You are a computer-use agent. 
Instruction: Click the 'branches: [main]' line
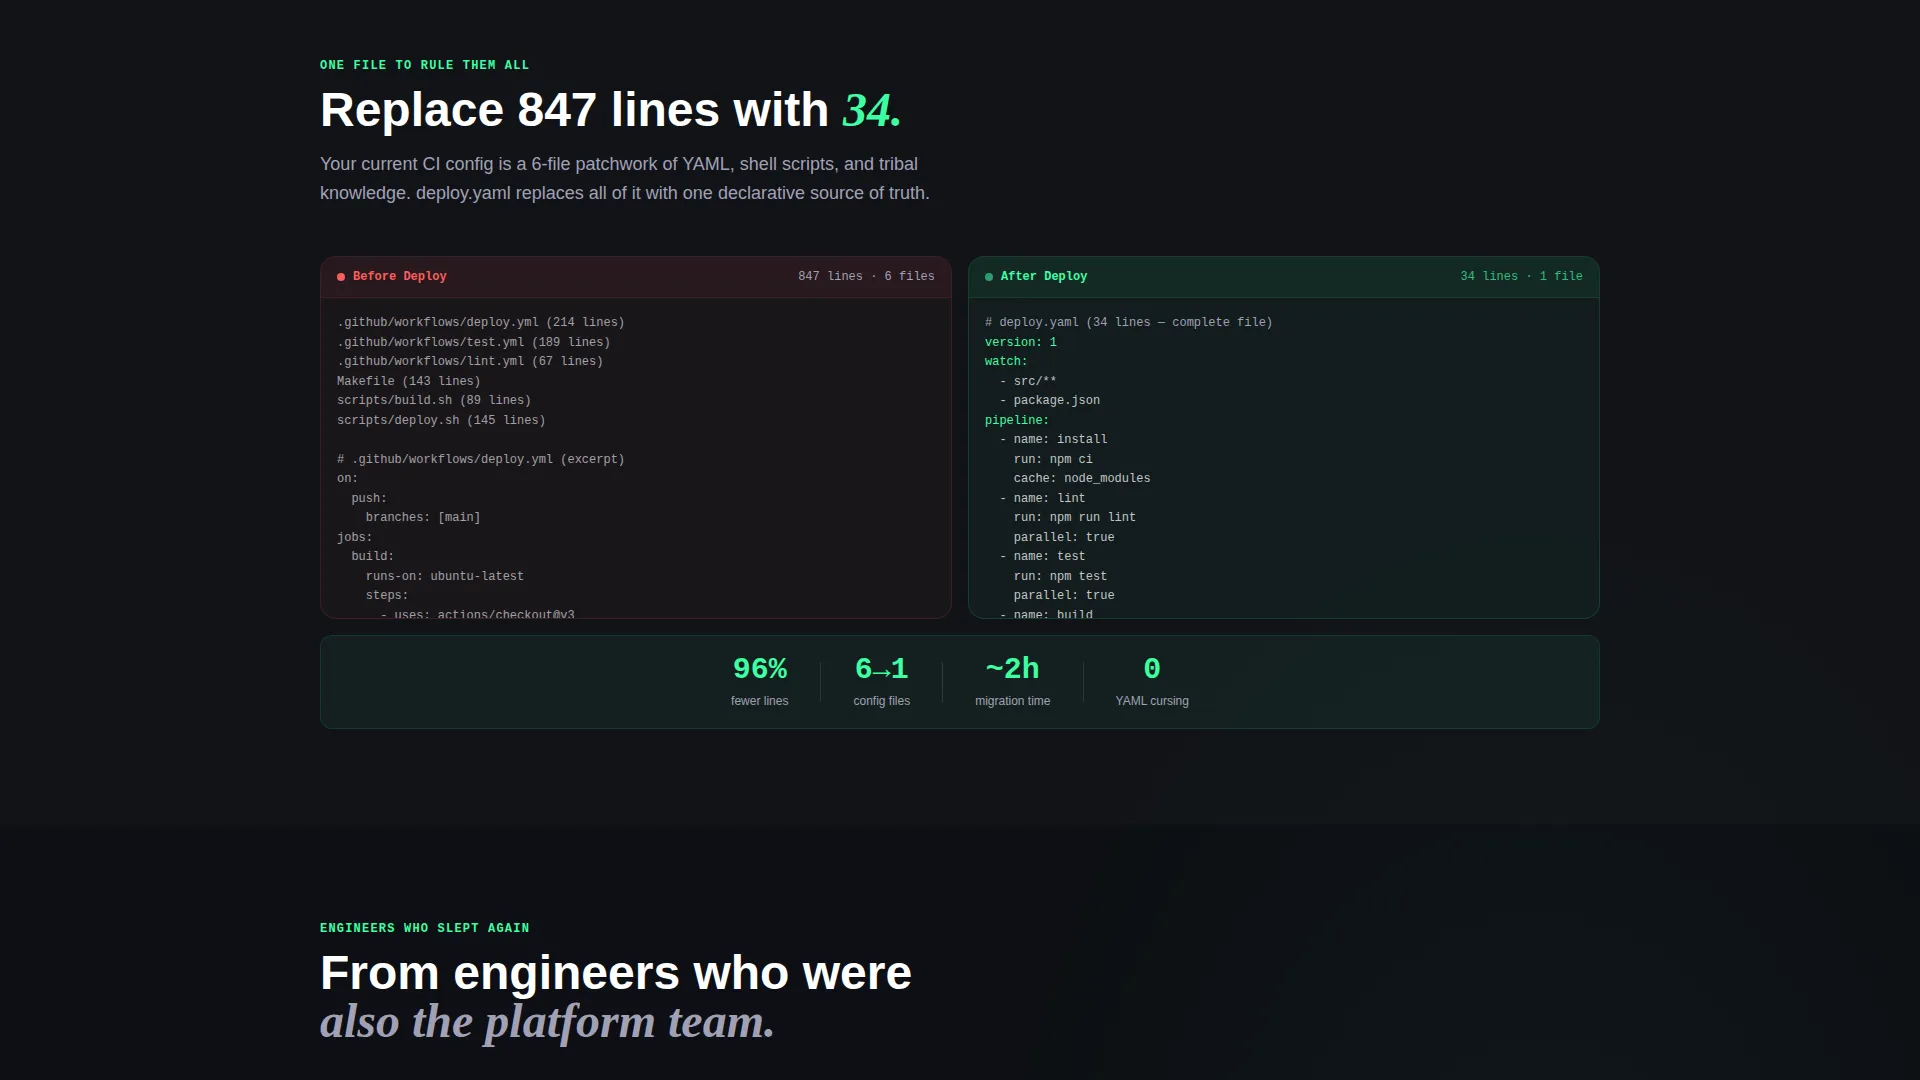coord(423,517)
